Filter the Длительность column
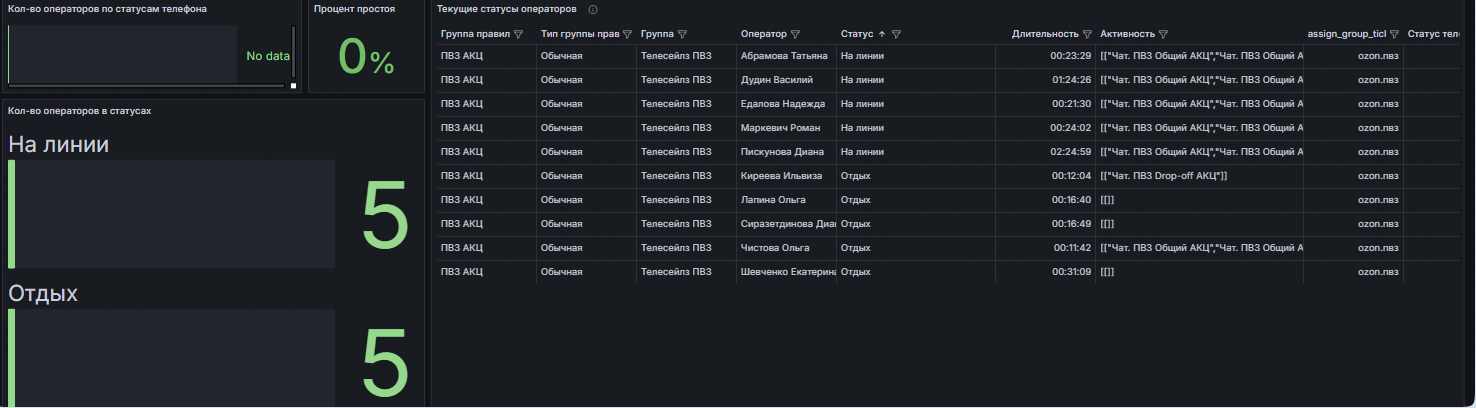Screen dimensions: 1476x408 [x=1087, y=34]
